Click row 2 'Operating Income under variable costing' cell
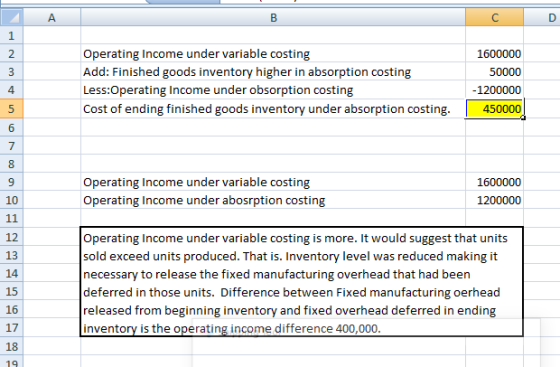560x367 pixels. 273,54
